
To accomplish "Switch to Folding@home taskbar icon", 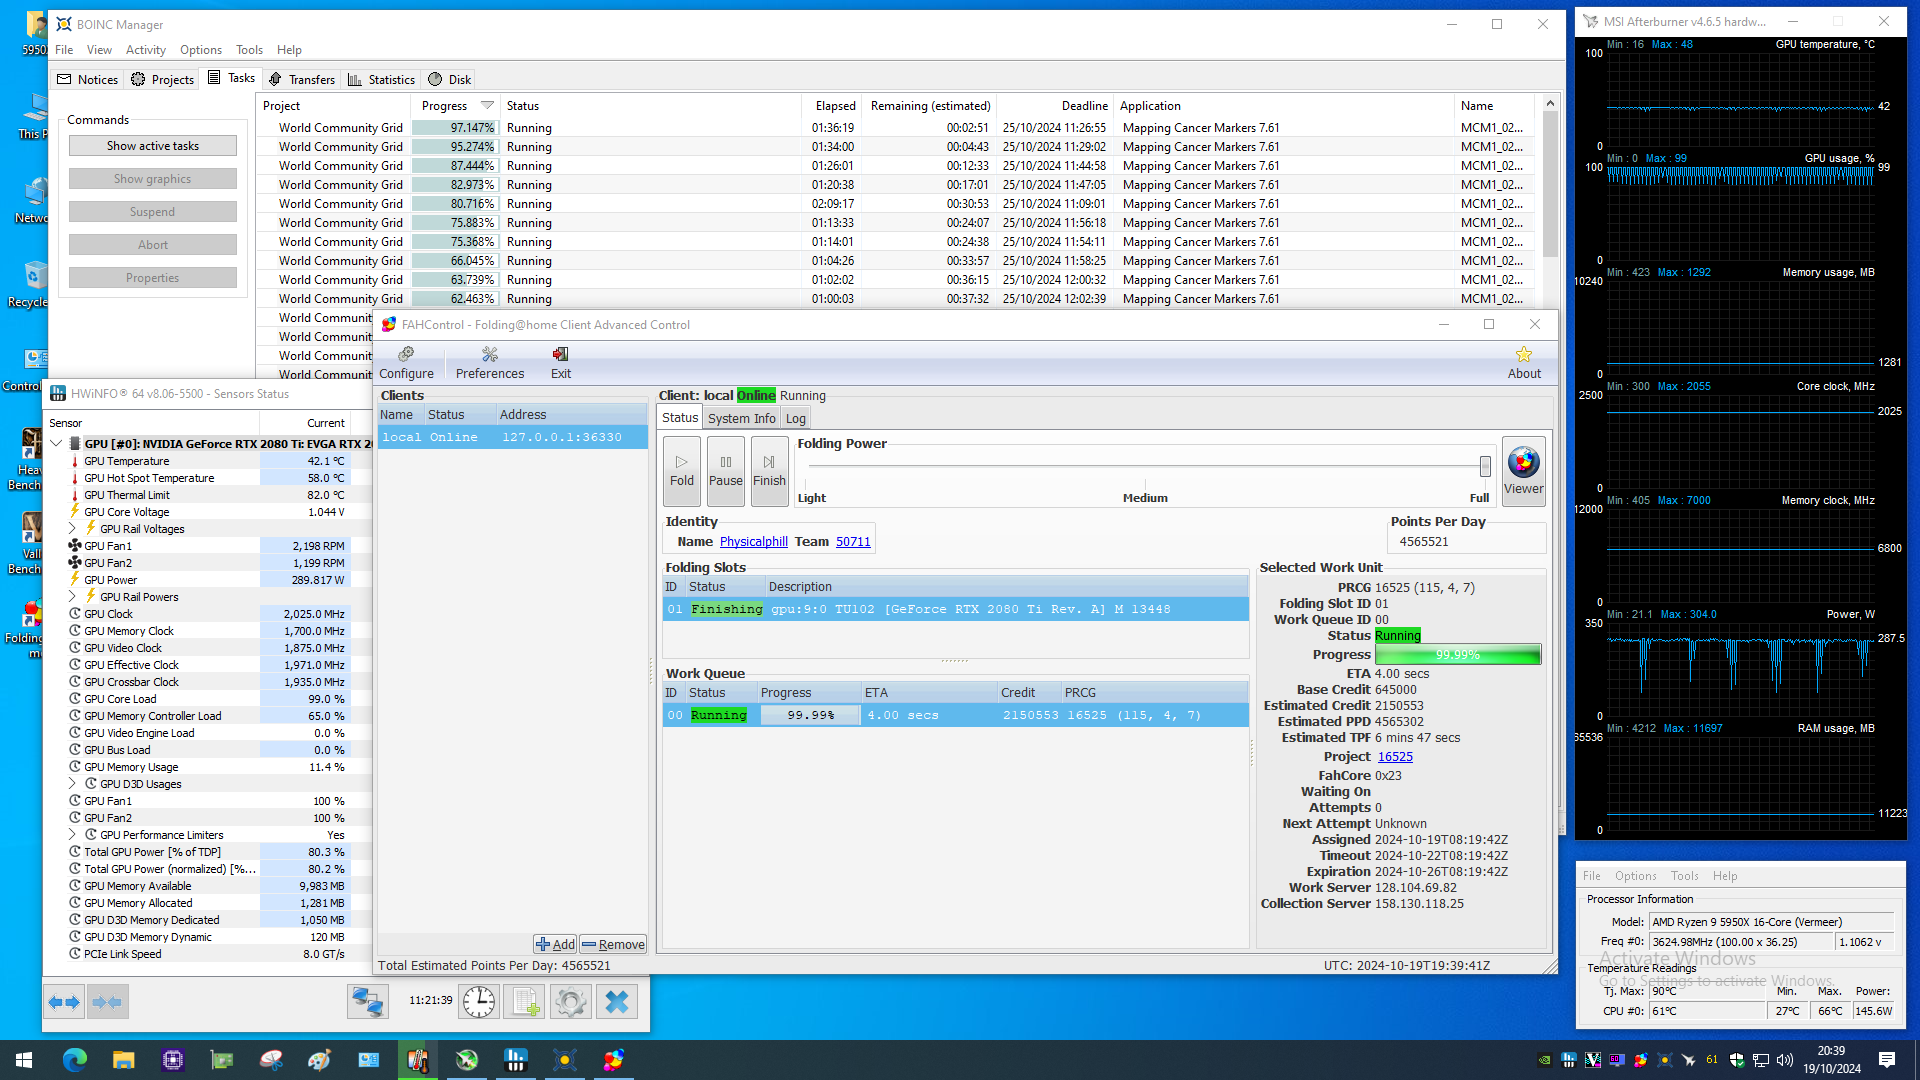I will [x=614, y=1060].
